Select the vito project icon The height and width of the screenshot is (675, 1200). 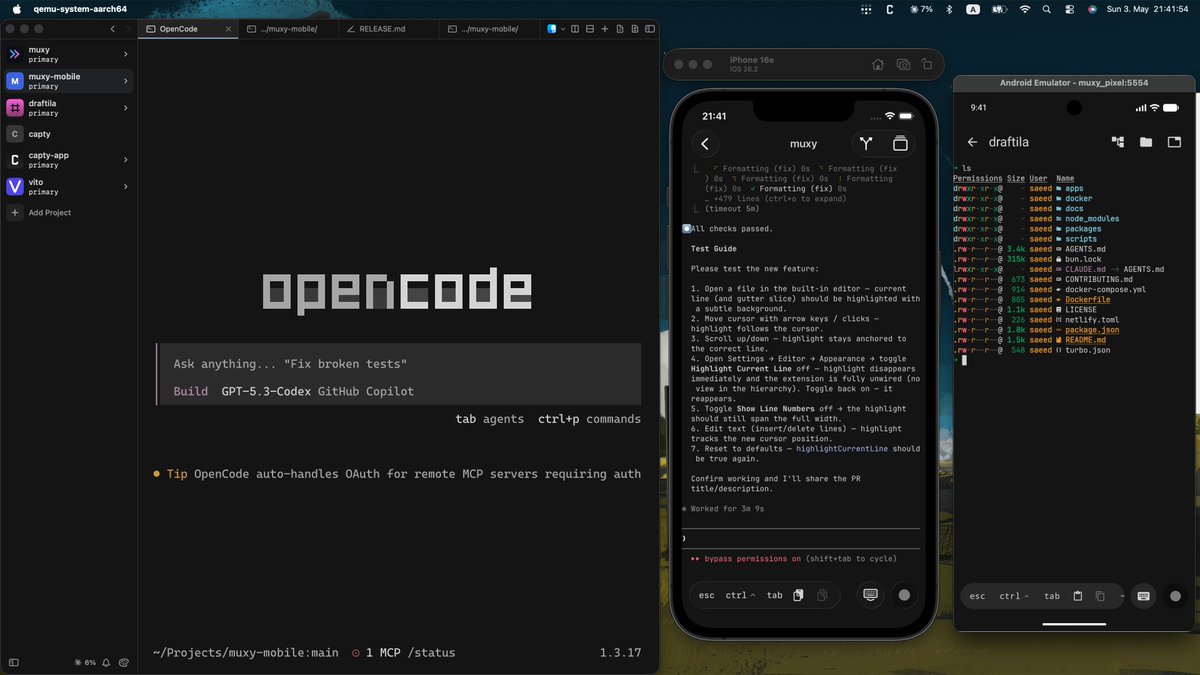pos(15,187)
